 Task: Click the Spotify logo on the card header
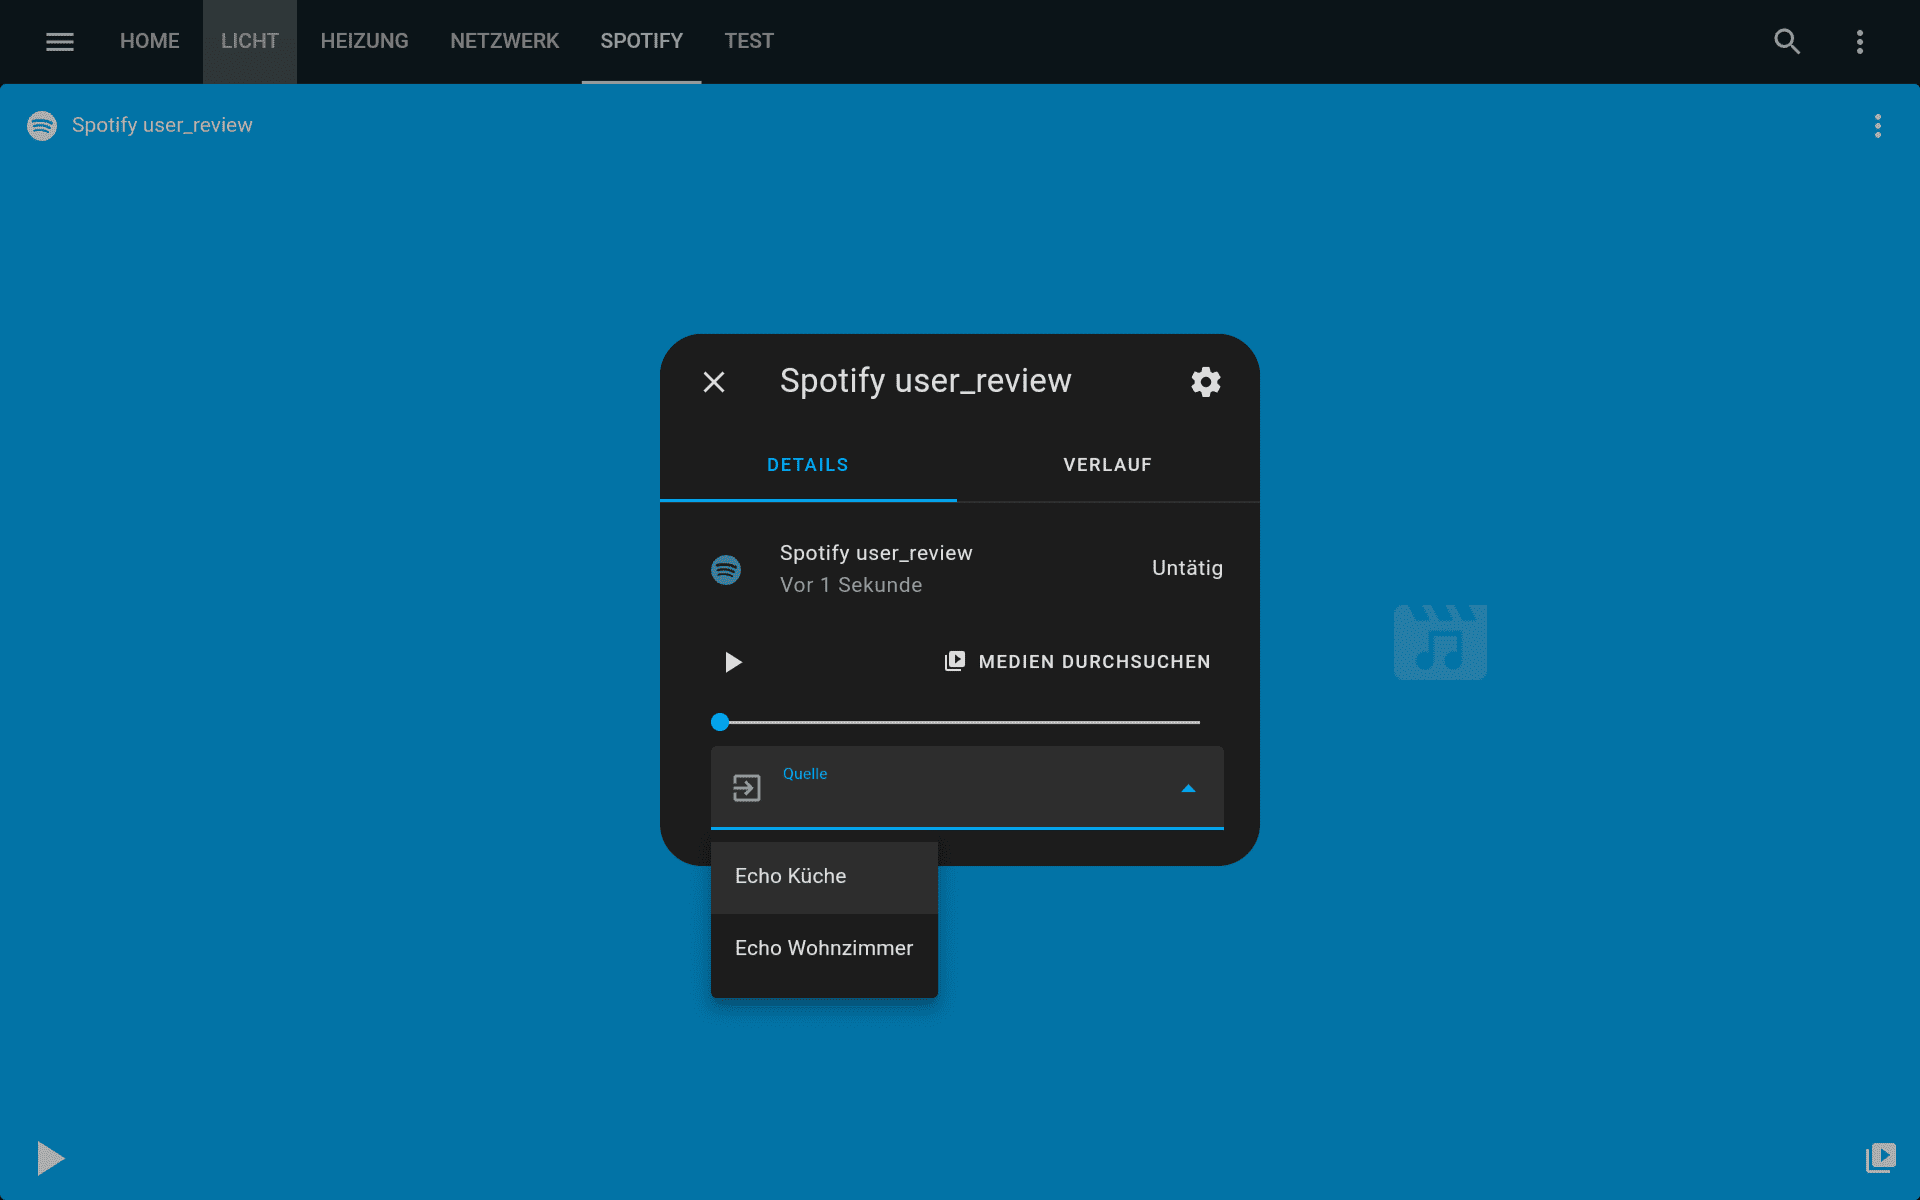pos(42,125)
